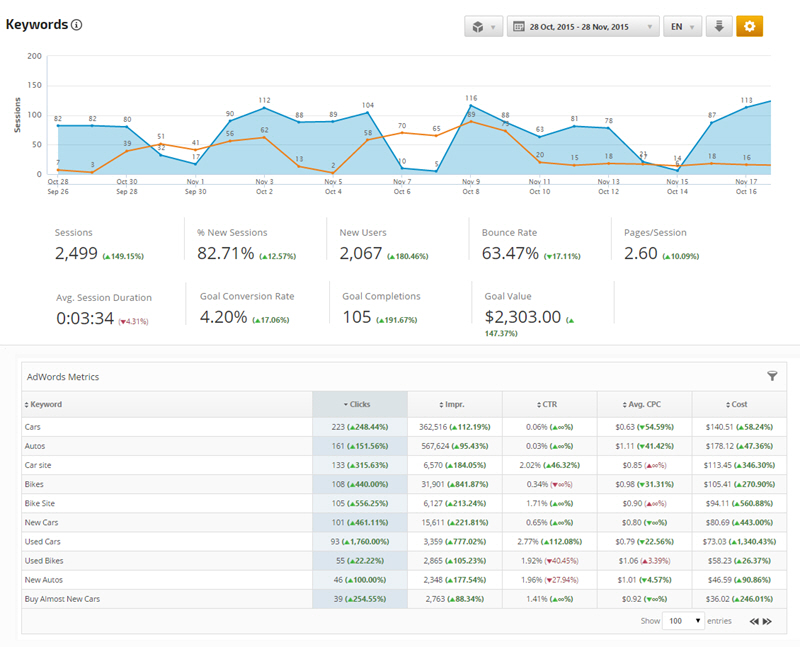Click the Used Cars keyword row

click(43, 542)
